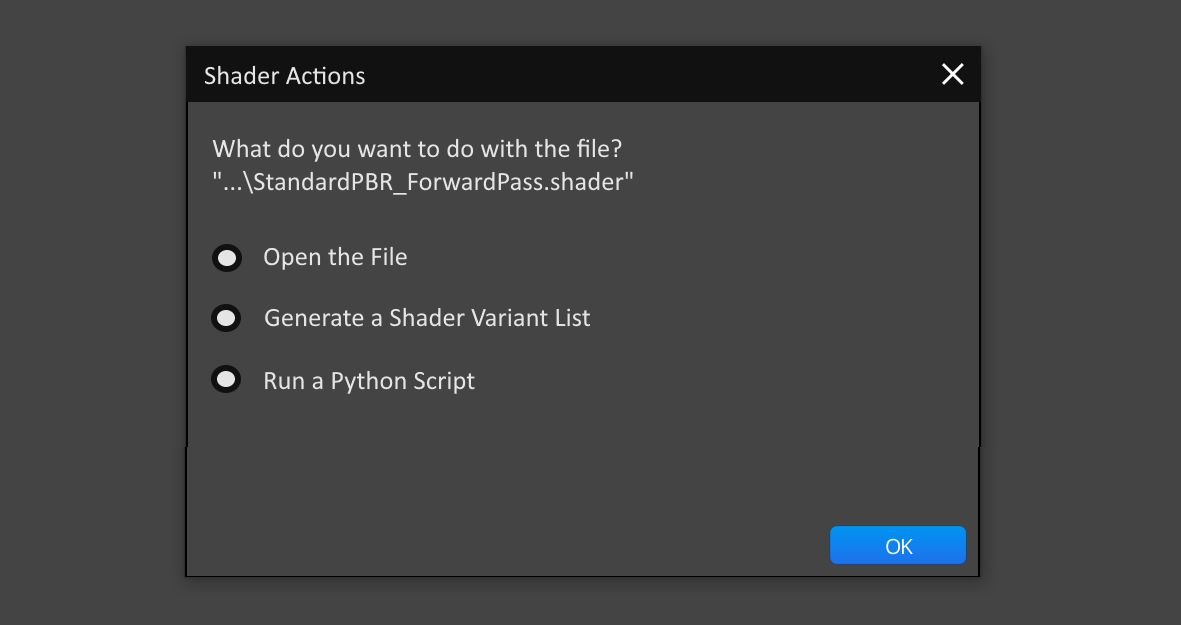Click the "Generate a Shader Variant List" label

[x=427, y=318]
